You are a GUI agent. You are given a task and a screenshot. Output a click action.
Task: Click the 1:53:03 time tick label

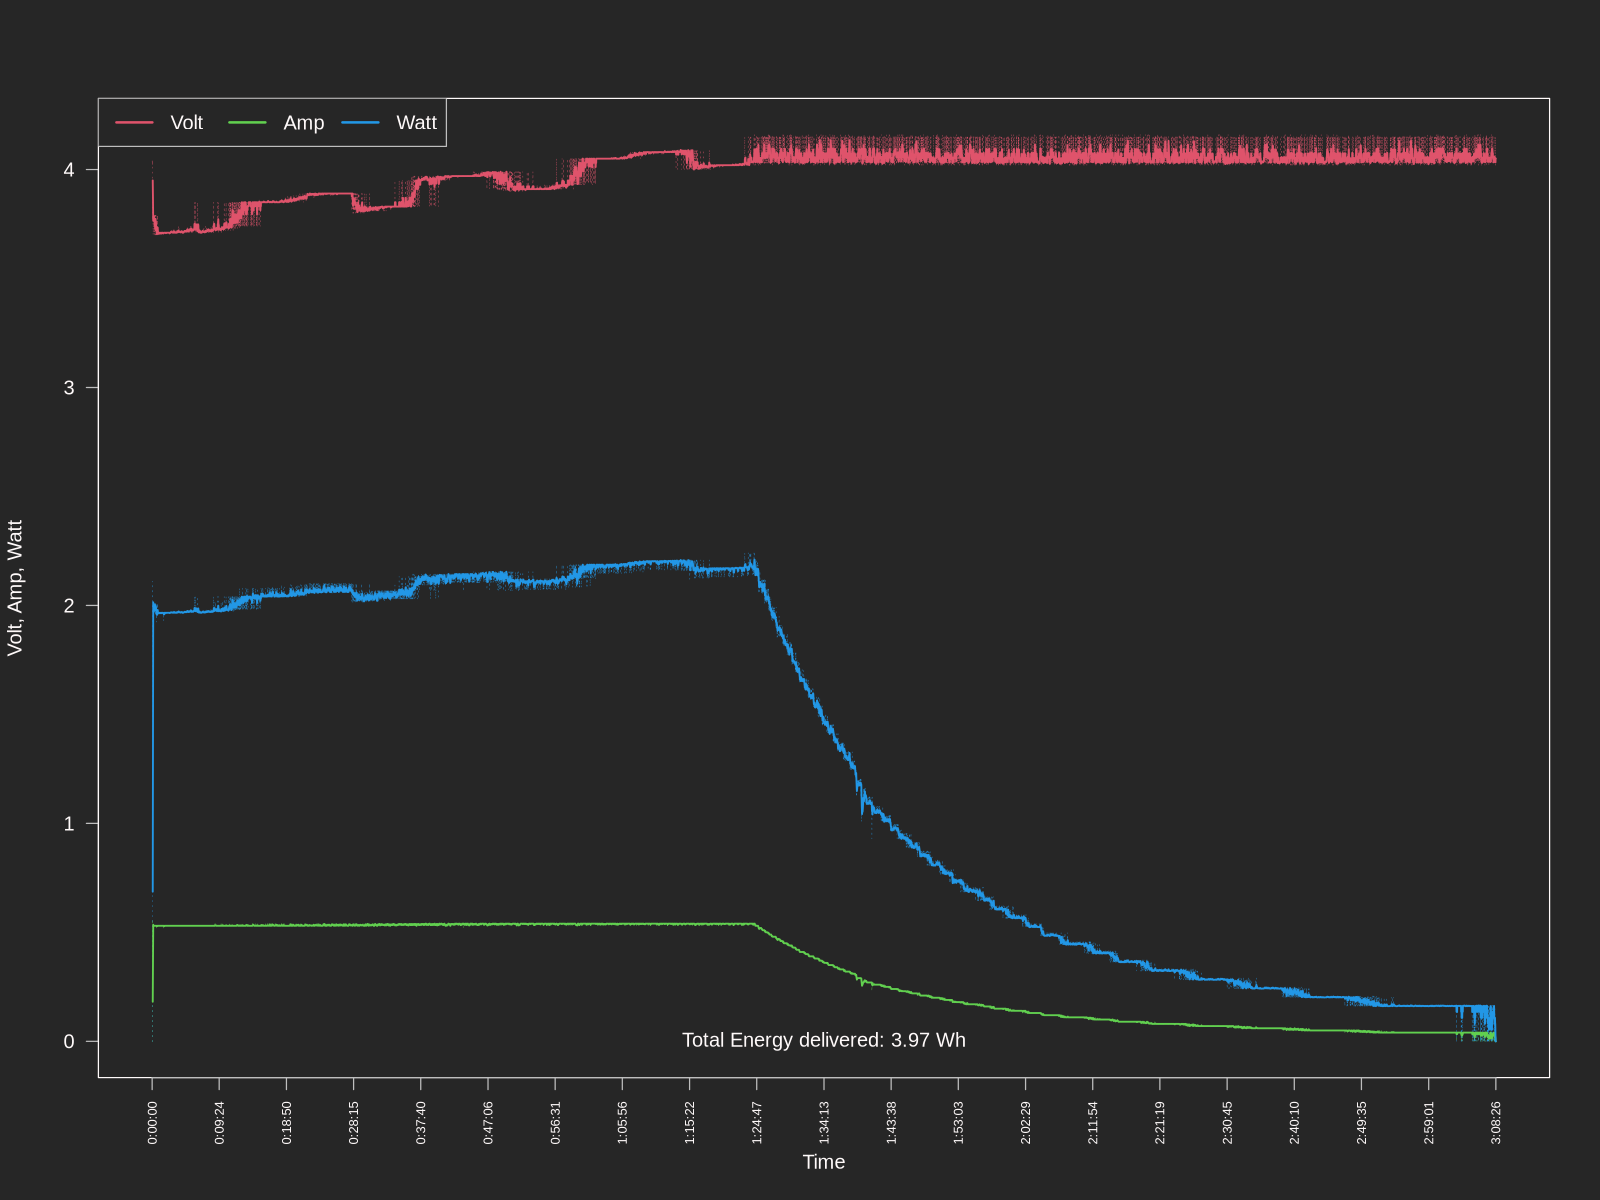[x=959, y=1123]
